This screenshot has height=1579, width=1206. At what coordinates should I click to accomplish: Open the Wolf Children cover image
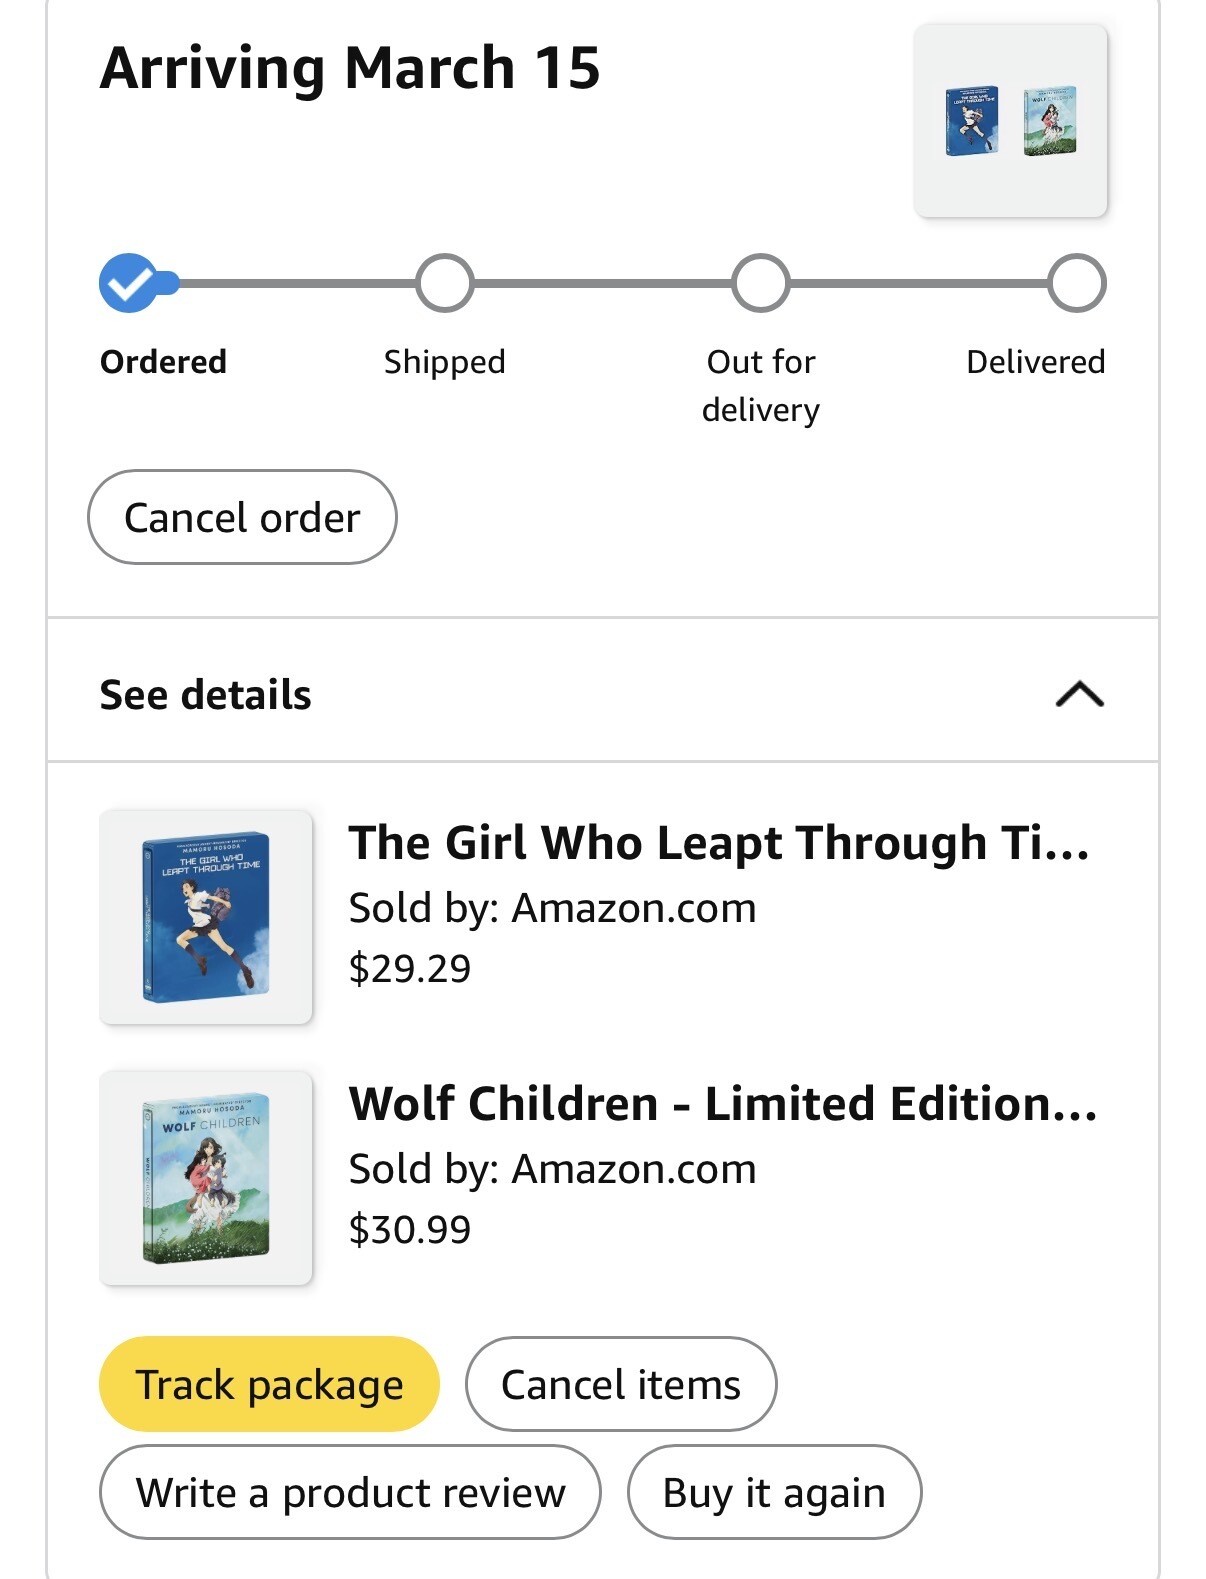(206, 1178)
